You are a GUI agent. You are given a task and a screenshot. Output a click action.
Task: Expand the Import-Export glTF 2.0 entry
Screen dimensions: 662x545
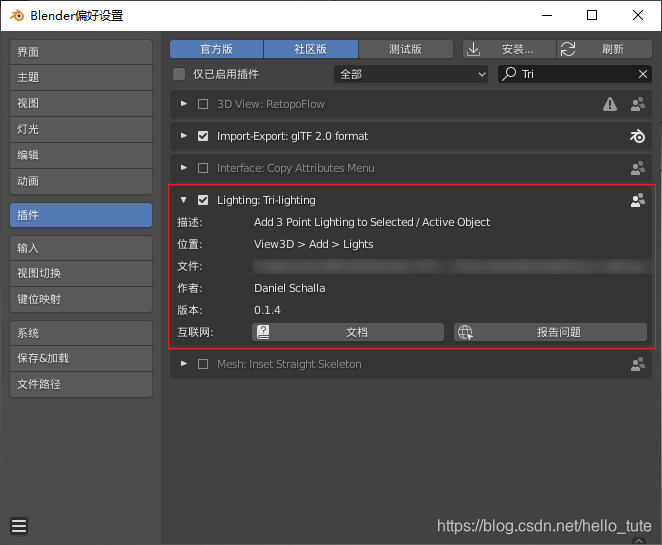[184, 136]
